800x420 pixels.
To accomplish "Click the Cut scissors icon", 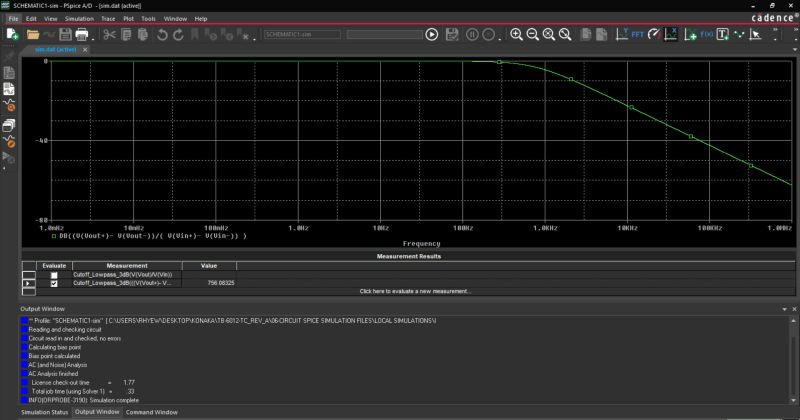I will [x=109, y=35].
